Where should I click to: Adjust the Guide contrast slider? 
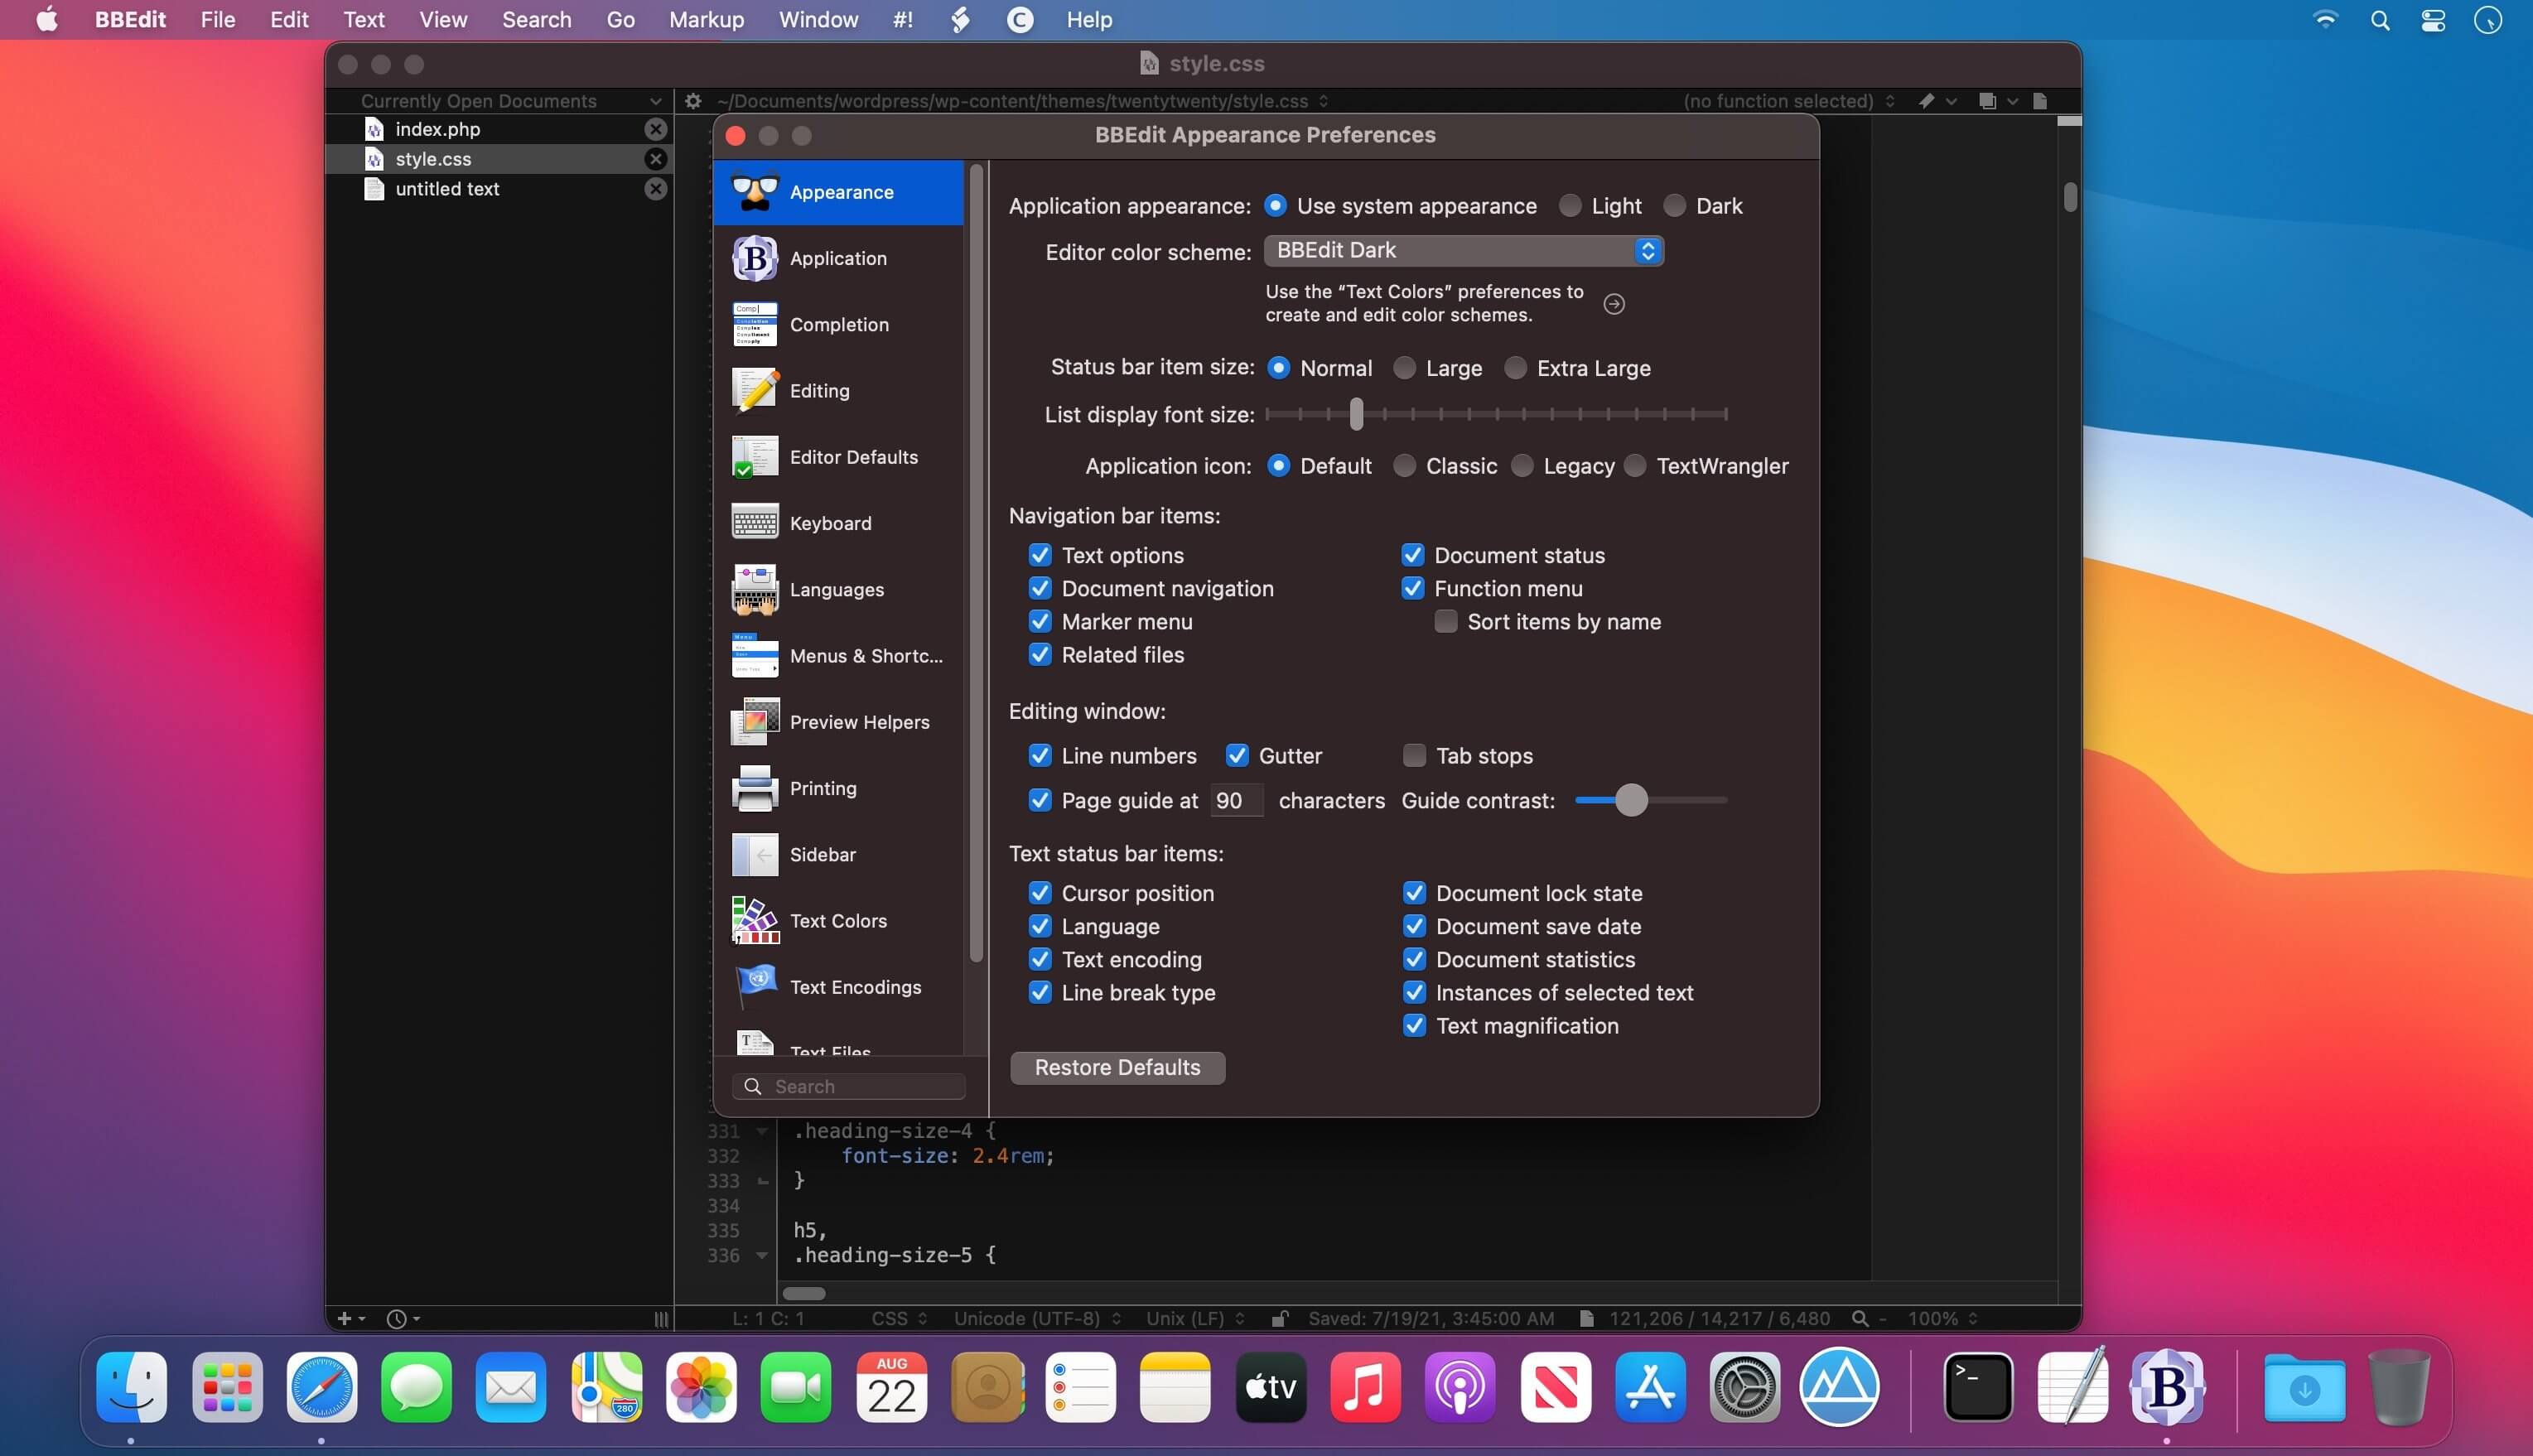pyautogui.click(x=1630, y=801)
